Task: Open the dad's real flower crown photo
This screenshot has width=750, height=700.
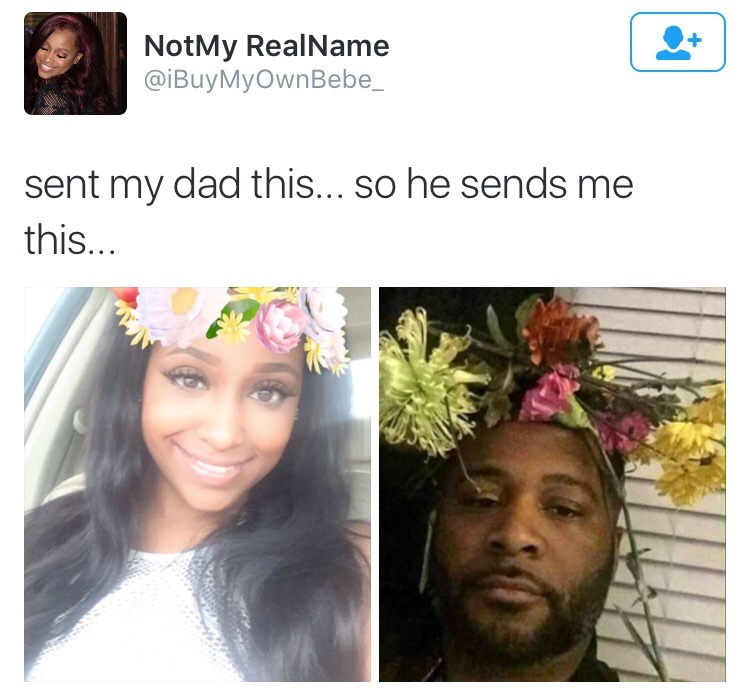Action: [552, 484]
